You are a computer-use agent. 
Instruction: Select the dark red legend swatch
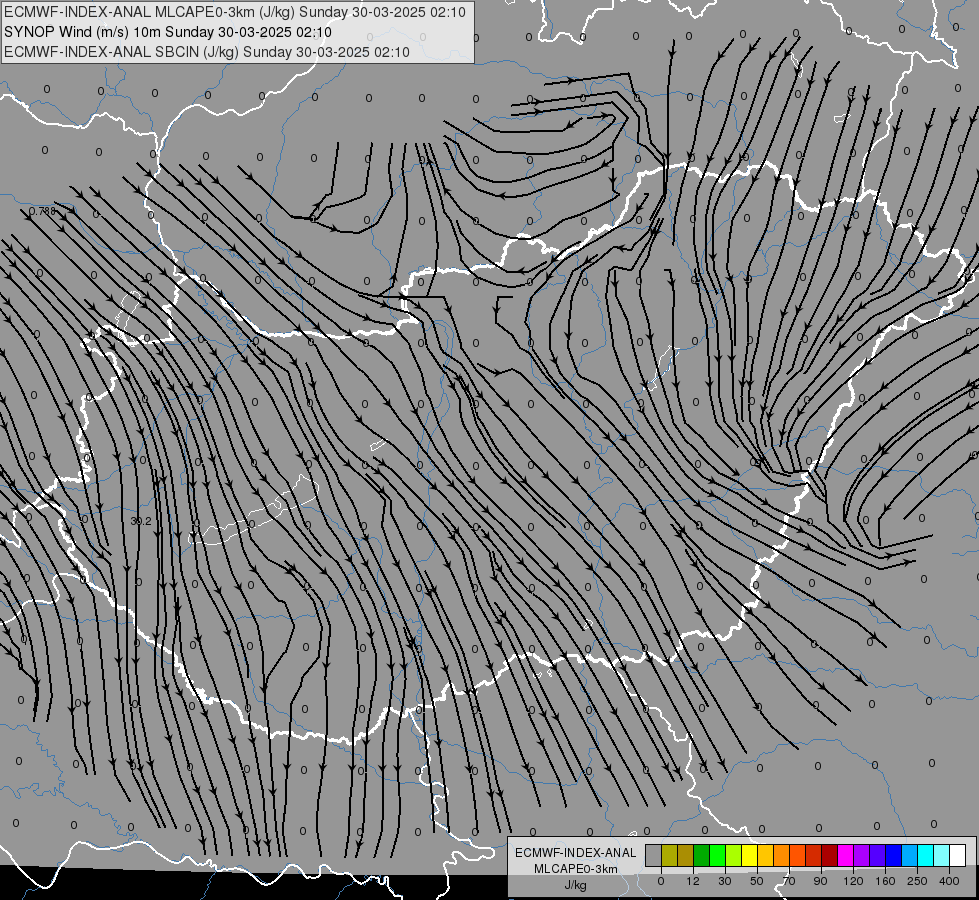830,855
